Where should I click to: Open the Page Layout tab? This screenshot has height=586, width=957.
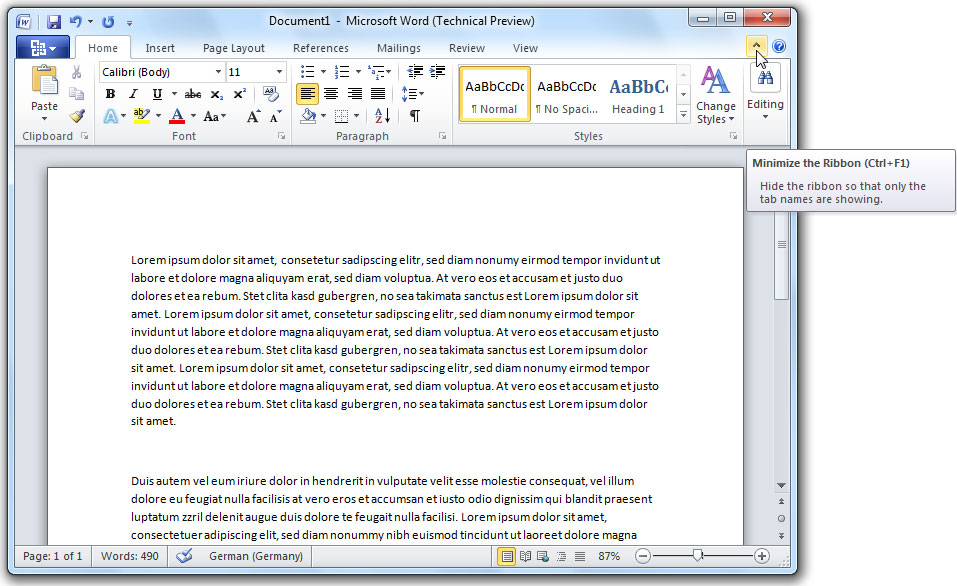click(234, 48)
